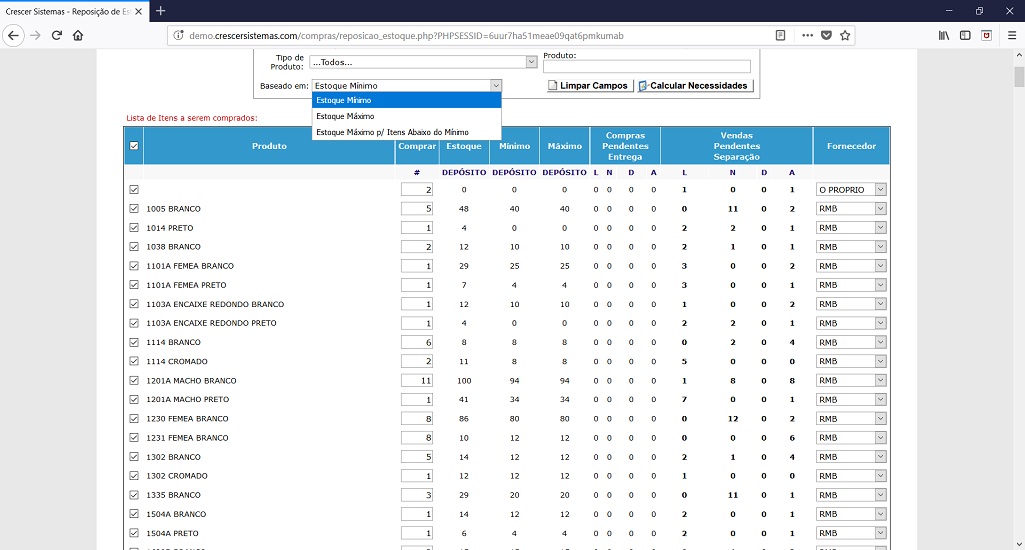Image resolution: width=1025 pixels, height=550 pixels.
Task: Uncheck the 1504A PRETO row checkbox
Action: click(x=134, y=533)
